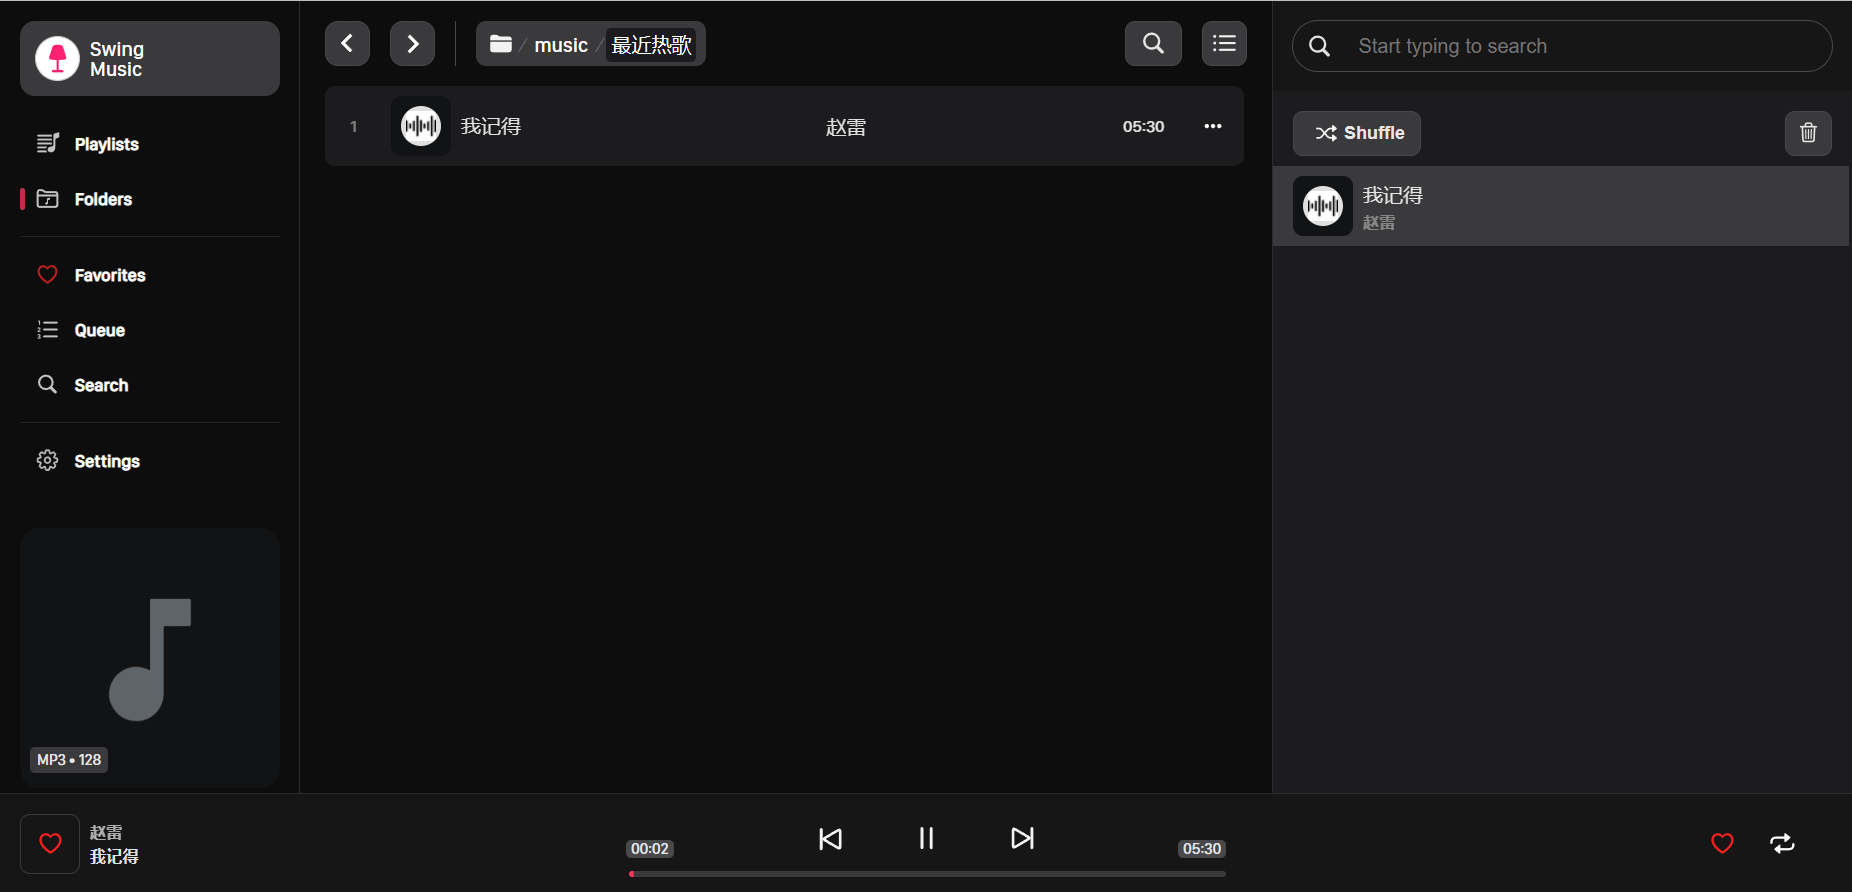
Task: Open the three-dot menu for 我记得
Action: tap(1212, 126)
